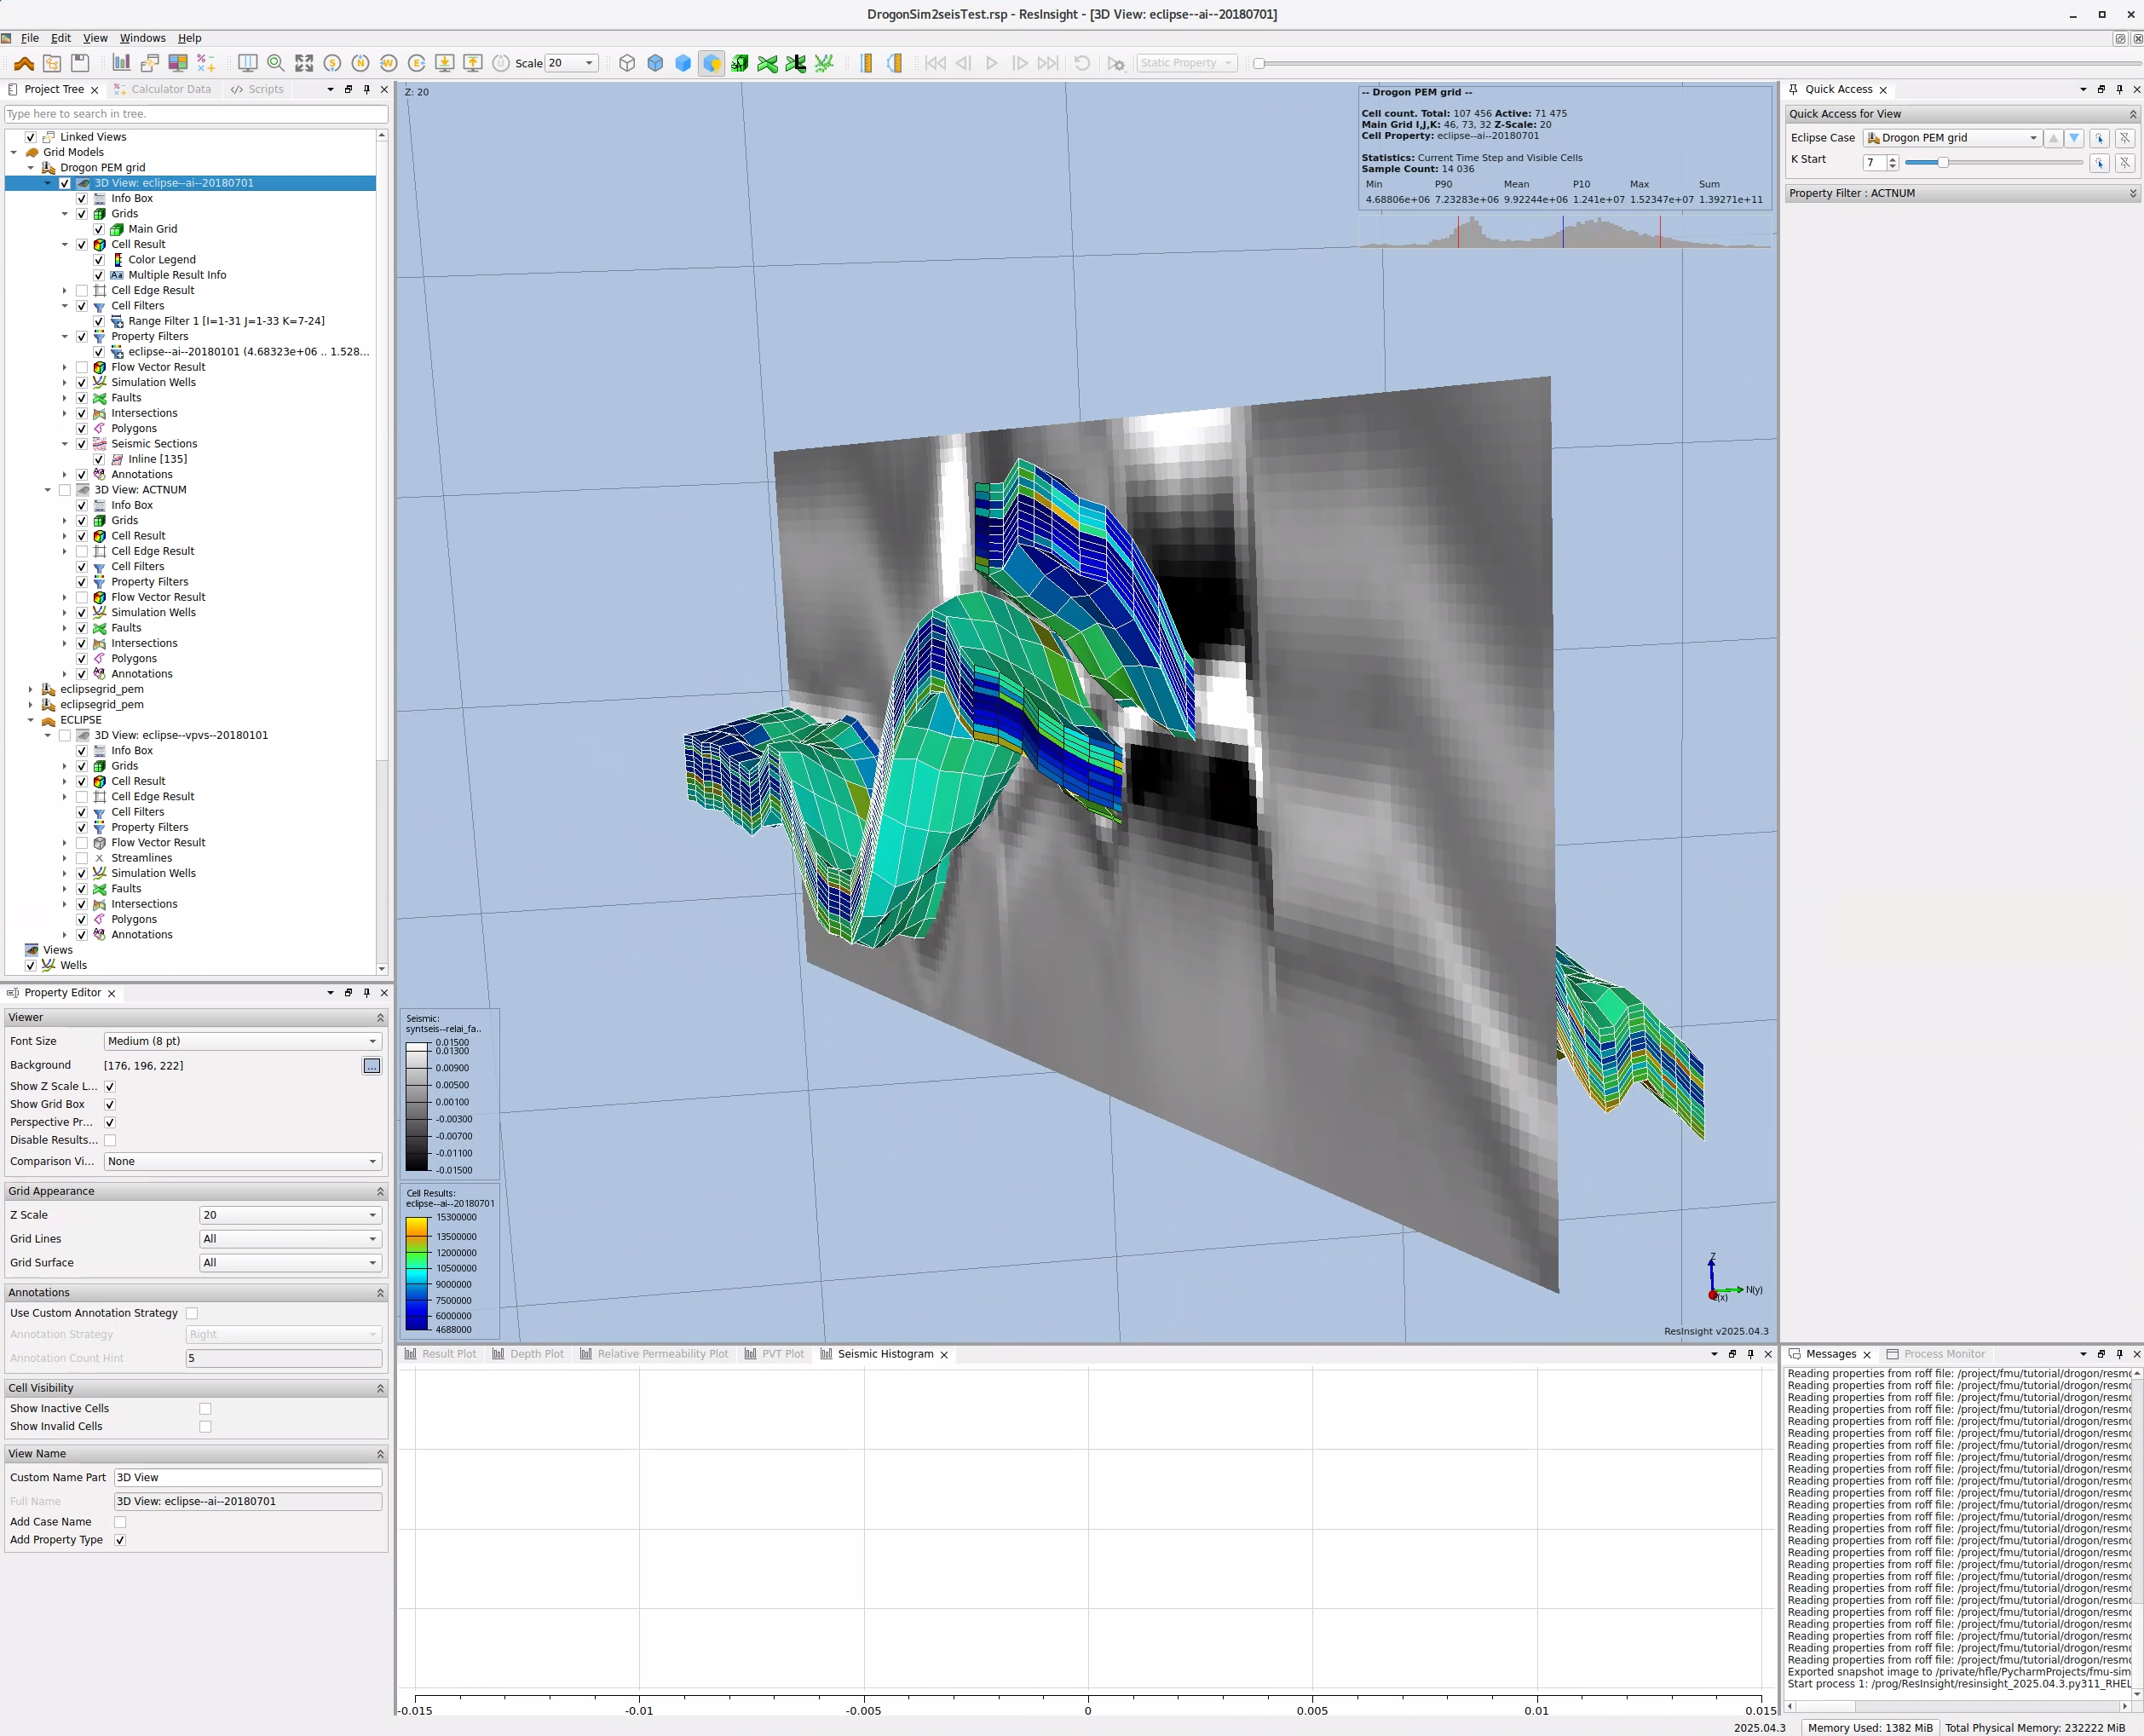The height and width of the screenshot is (1736, 2144).
Task: Open the File menu
Action: pos(30,38)
